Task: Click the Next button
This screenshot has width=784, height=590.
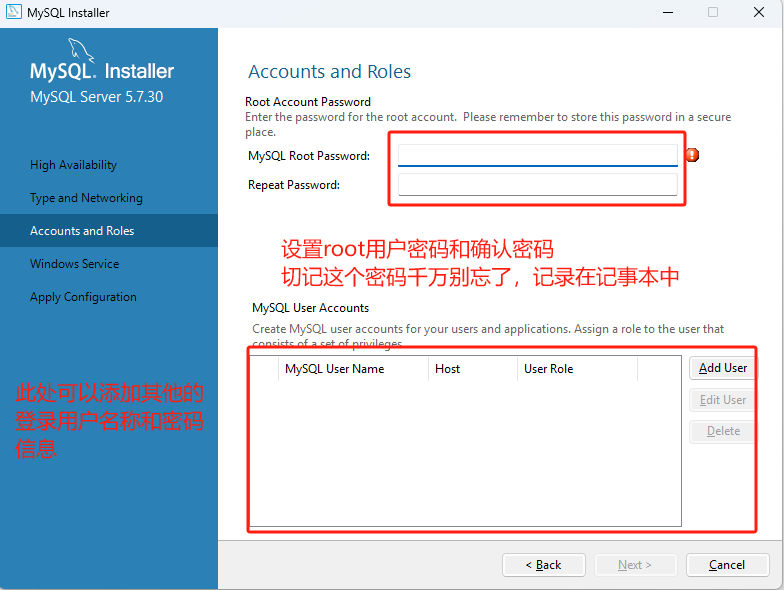Action: [x=635, y=565]
